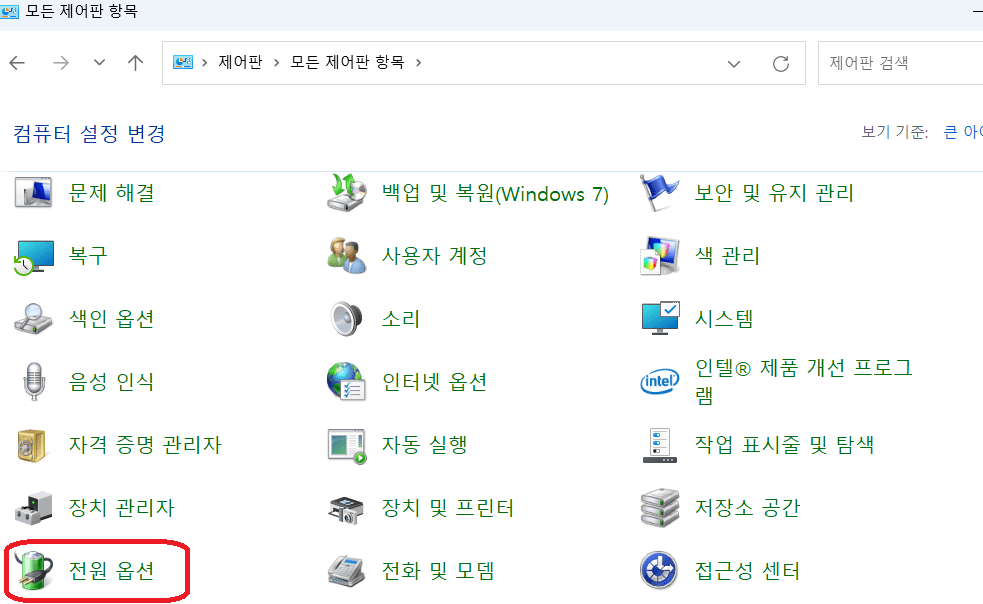Open the 문제 해결 troubleshooting icon
This screenshot has height=604, width=983.
(33, 193)
